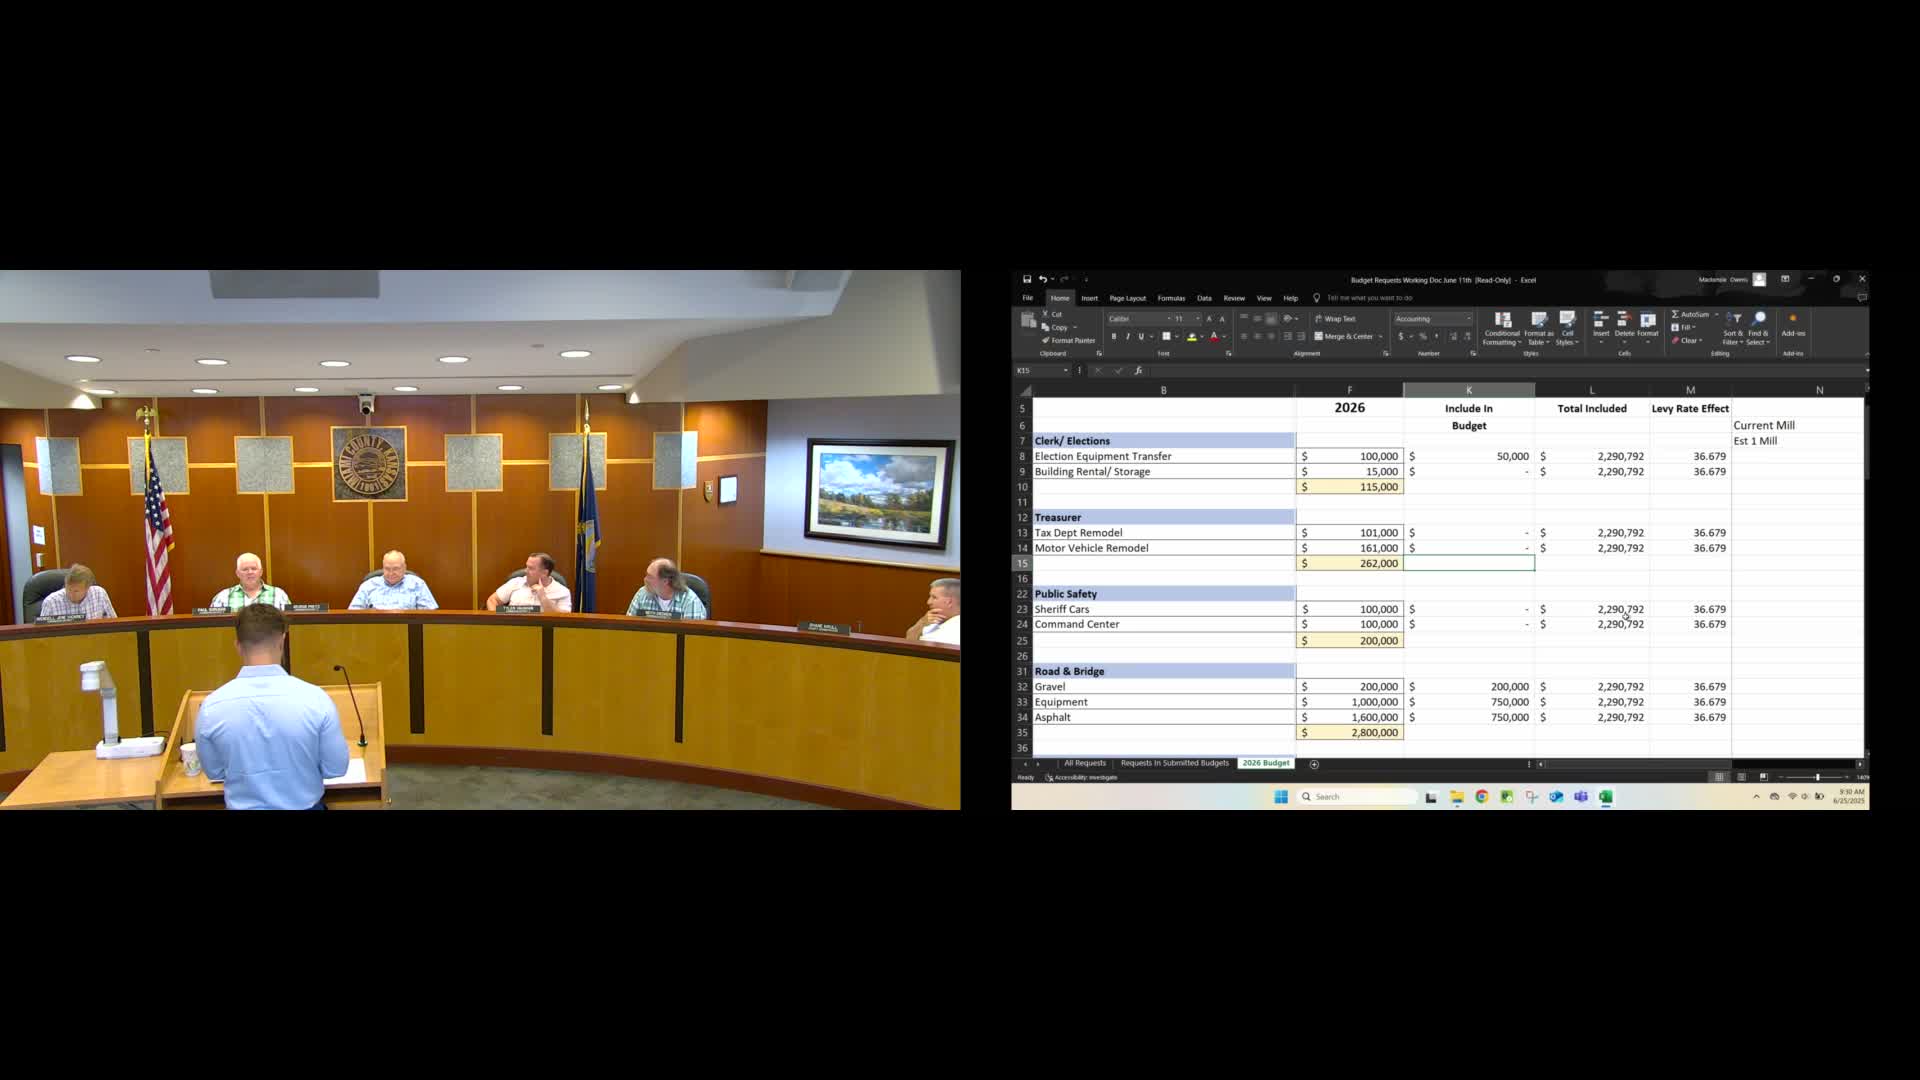Switch to the Formulas ribbon tab
This screenshot has height=1080, width=1920.
tap(1171, 298)
